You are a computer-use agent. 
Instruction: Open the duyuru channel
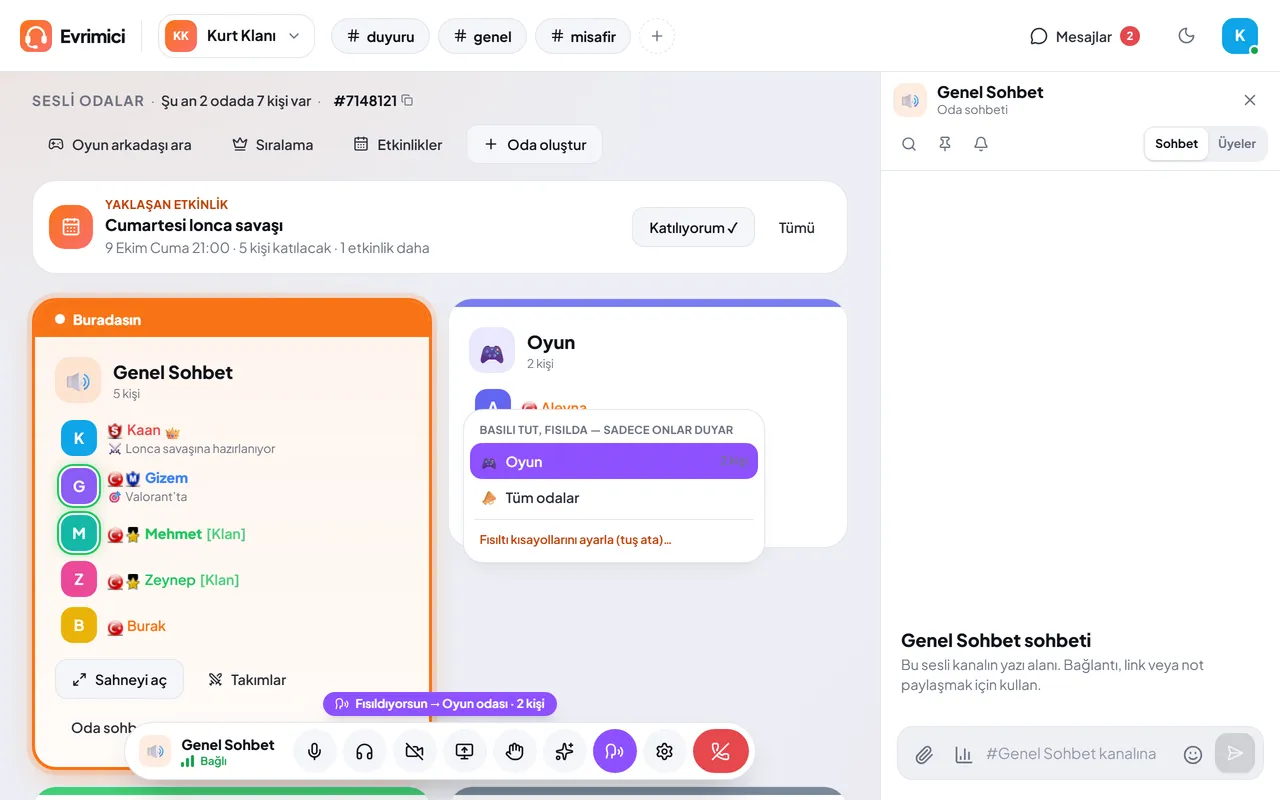[380, 36]
